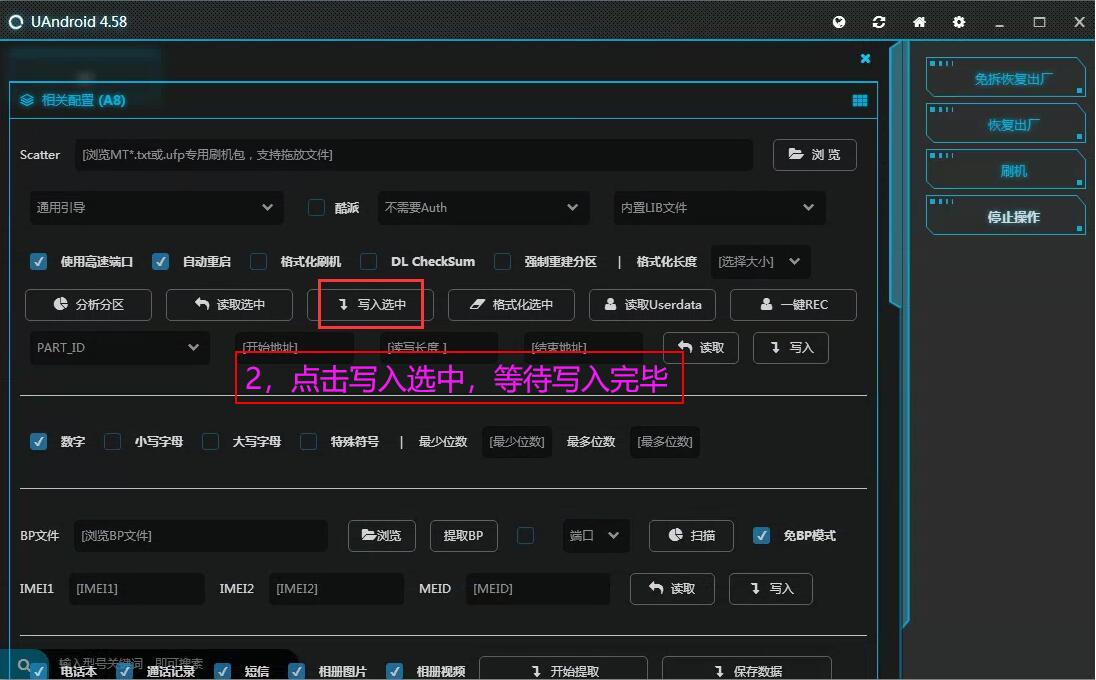
Task: Enable 大写字母 checkbox
Action: (210, 442)
